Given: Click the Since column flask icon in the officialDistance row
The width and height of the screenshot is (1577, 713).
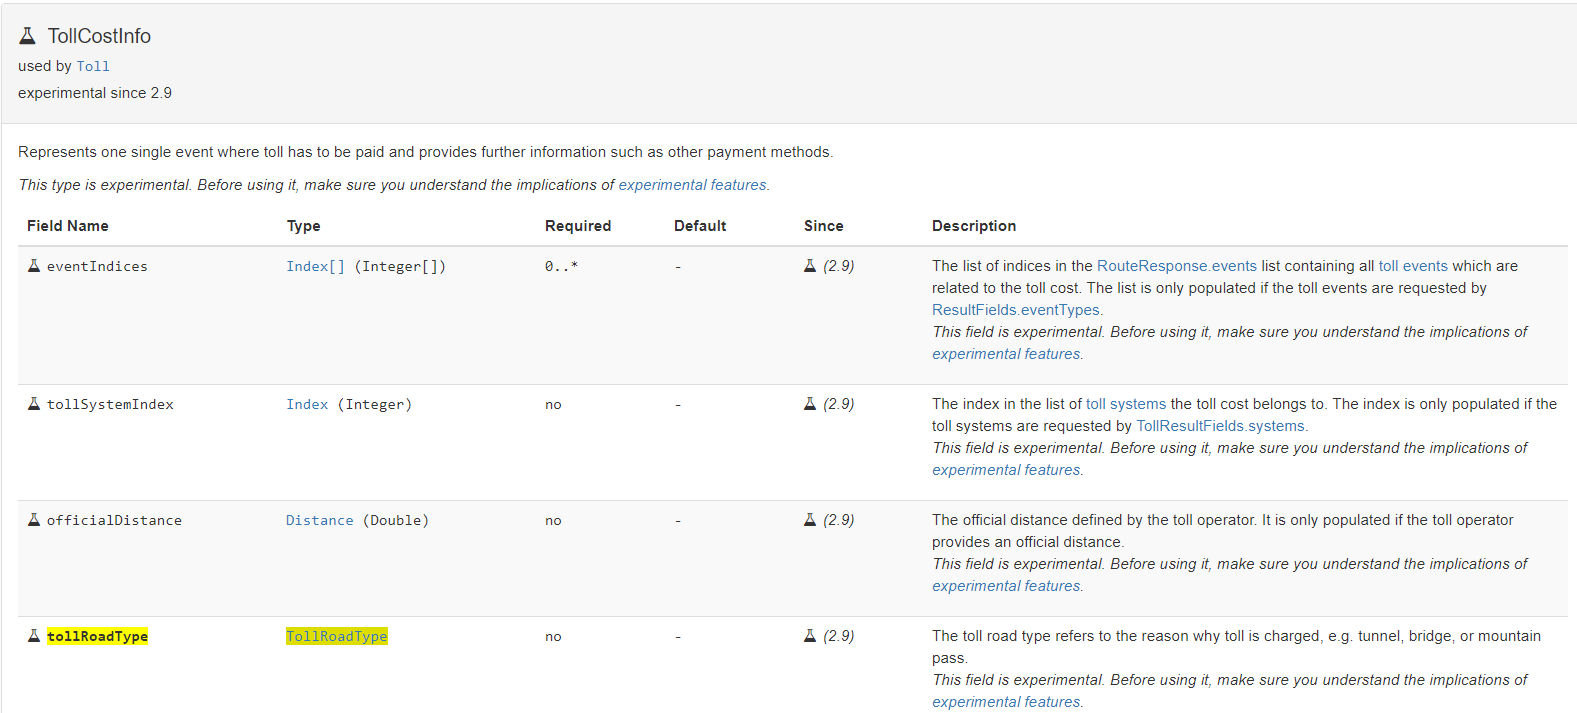Looking at the screenshot, I should coord(810,520).
